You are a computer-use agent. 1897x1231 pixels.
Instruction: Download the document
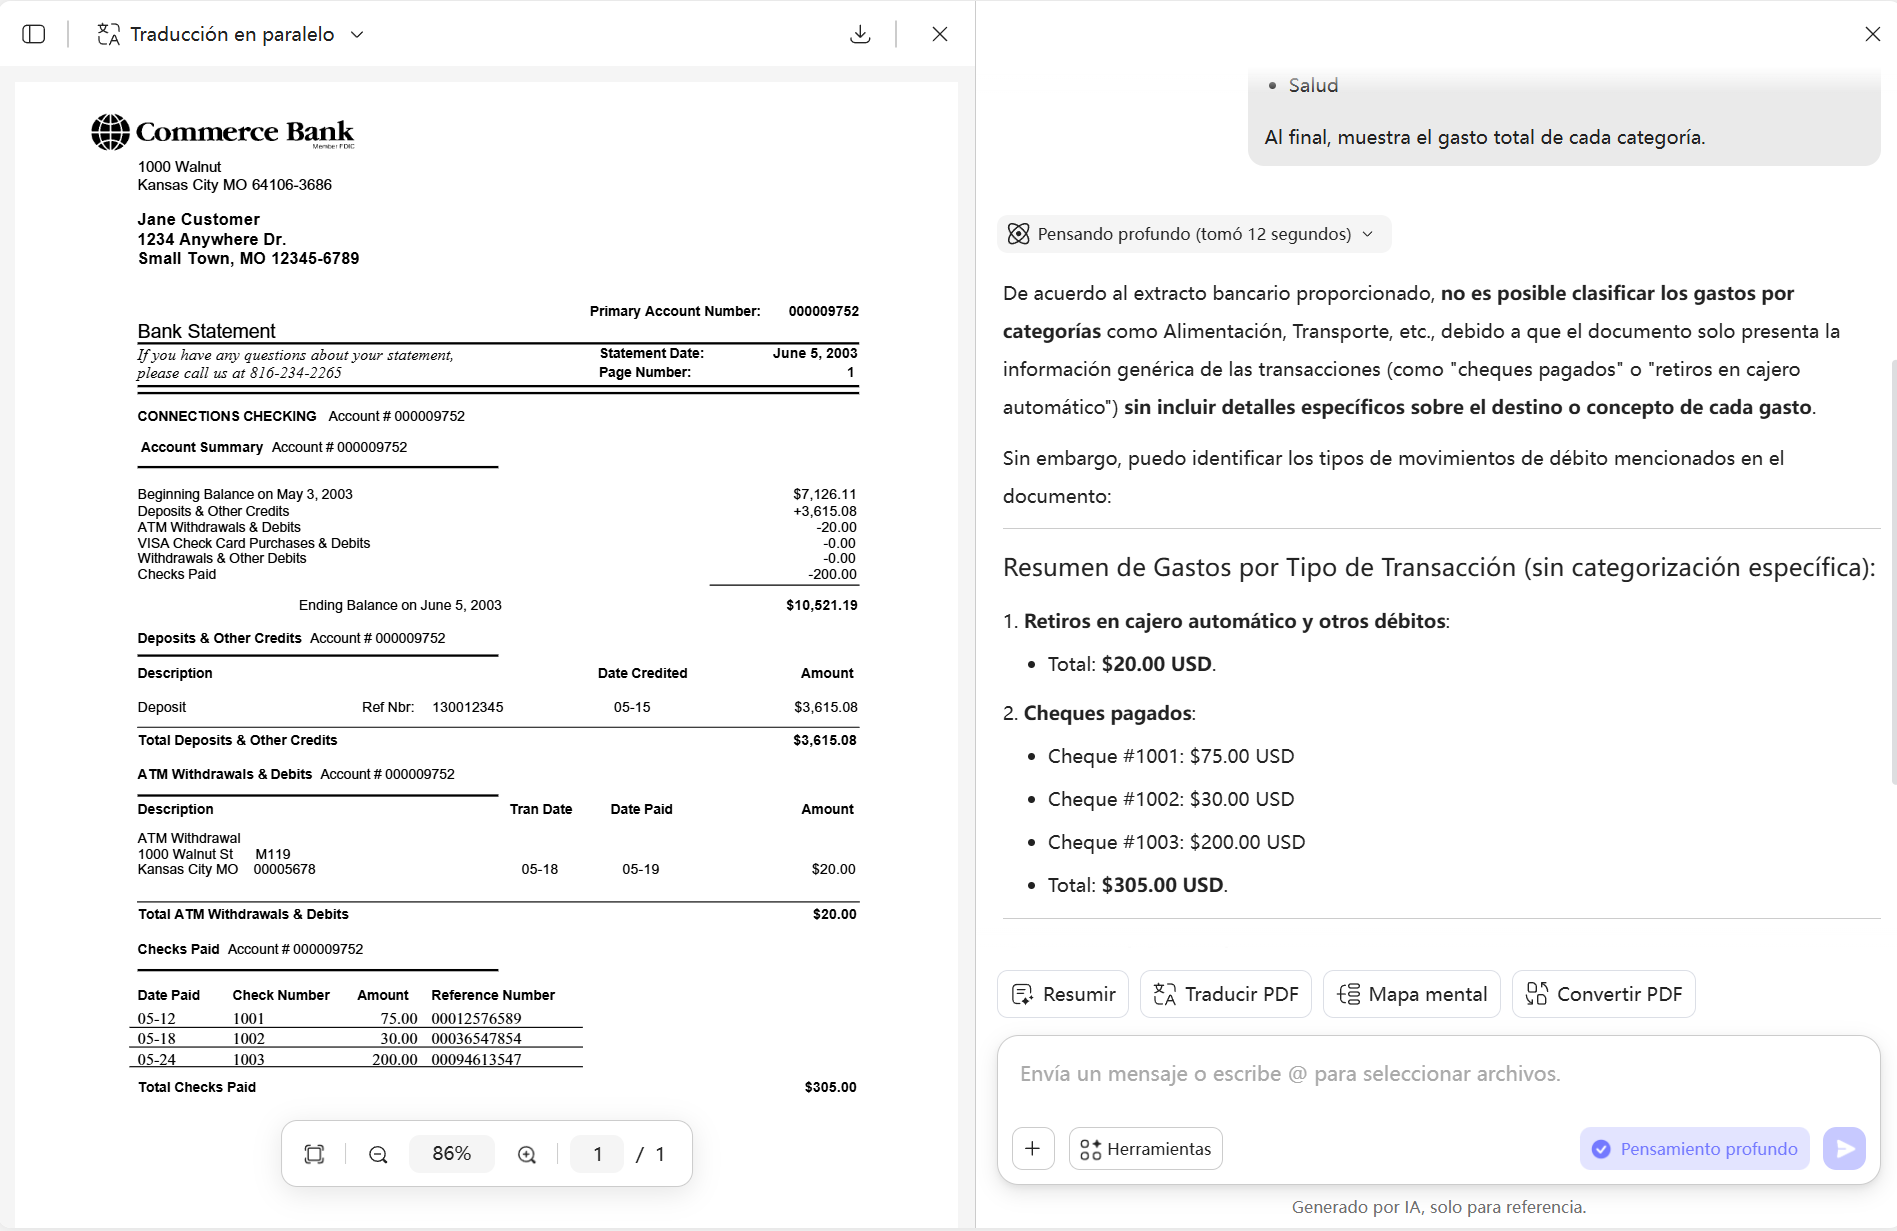[x=860, y=34]
